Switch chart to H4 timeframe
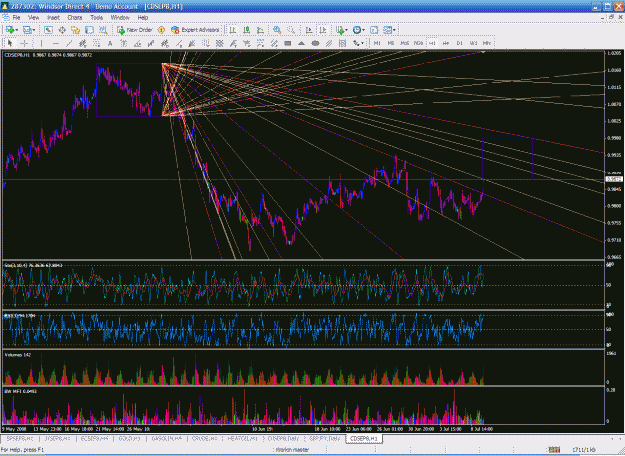The height and width of the screenshot is (456, 625). pyautogui.click(x=446, y=43)
